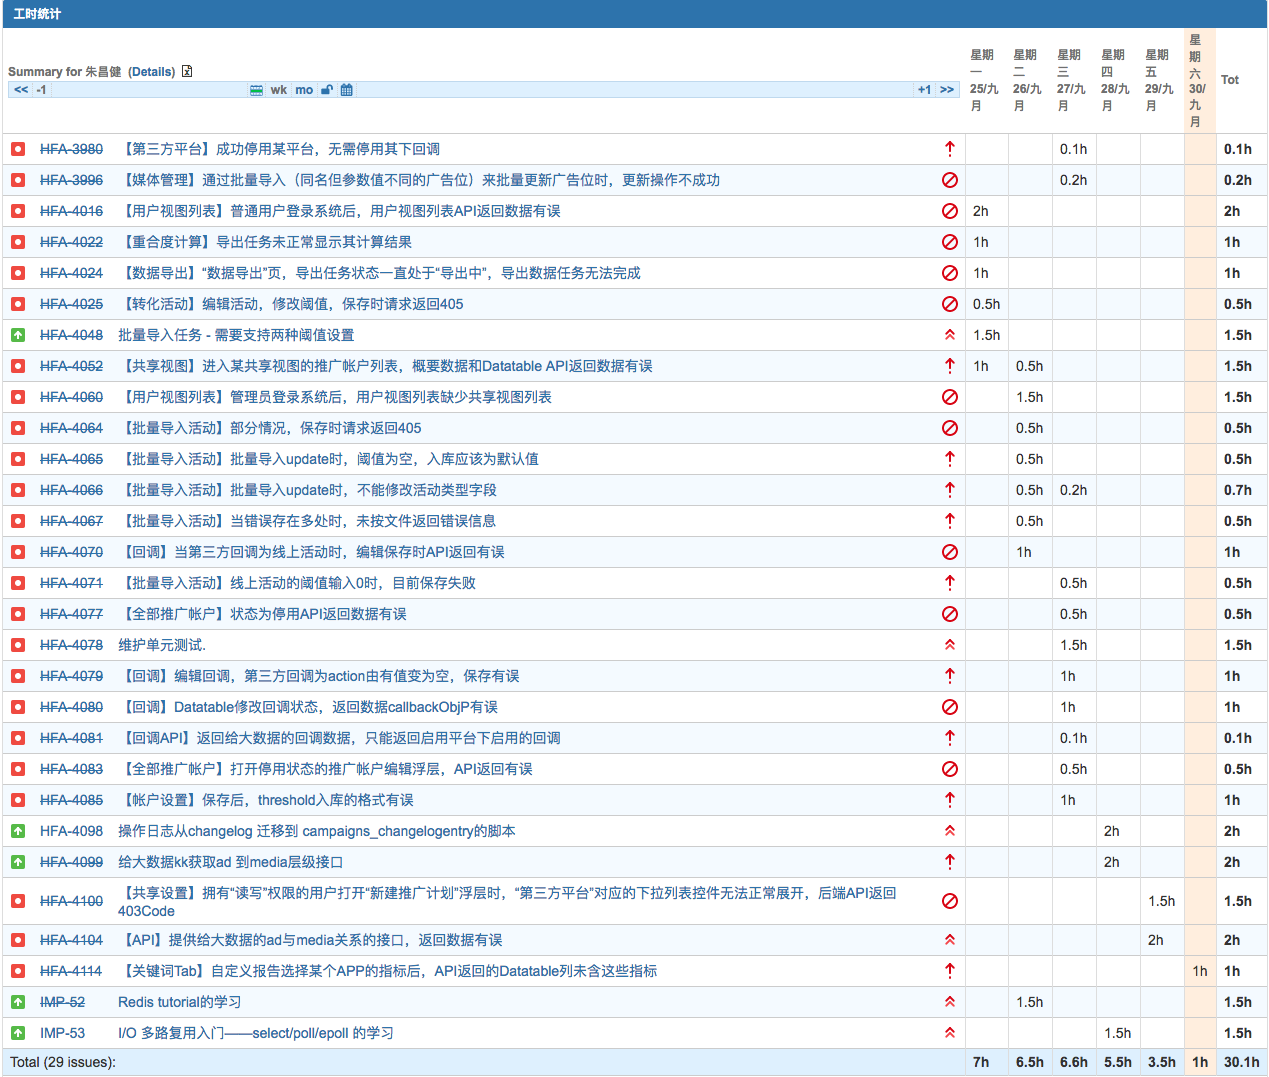Click the blocker priority icon for HFA-3996

point(949,180)
